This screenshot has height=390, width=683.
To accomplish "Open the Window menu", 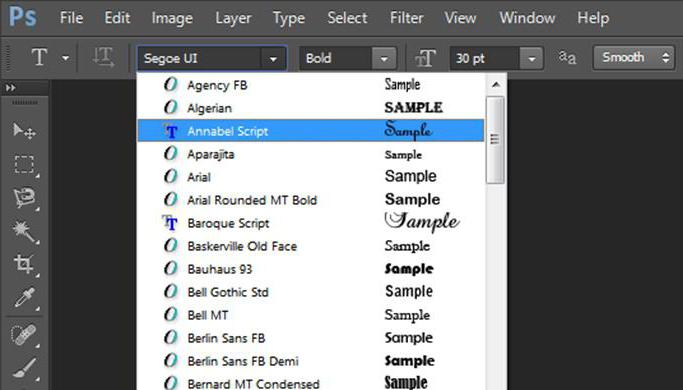I will point(527,18).
